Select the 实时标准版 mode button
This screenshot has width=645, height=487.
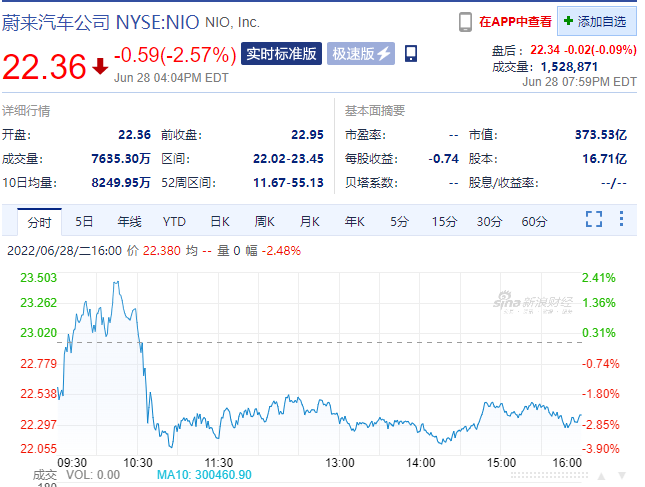[281, 53]
